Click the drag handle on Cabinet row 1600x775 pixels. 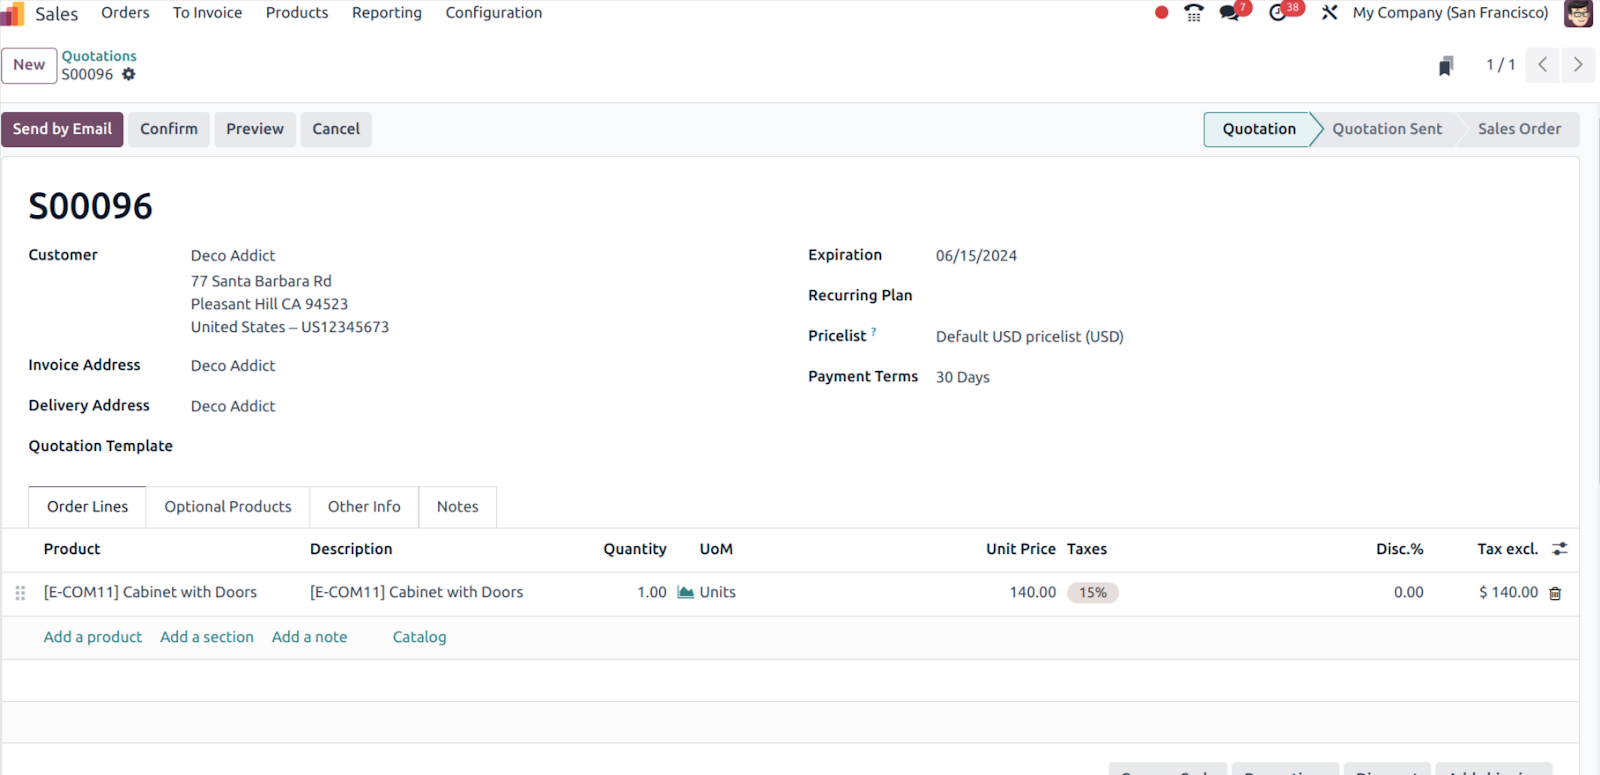tap(20, 593)
